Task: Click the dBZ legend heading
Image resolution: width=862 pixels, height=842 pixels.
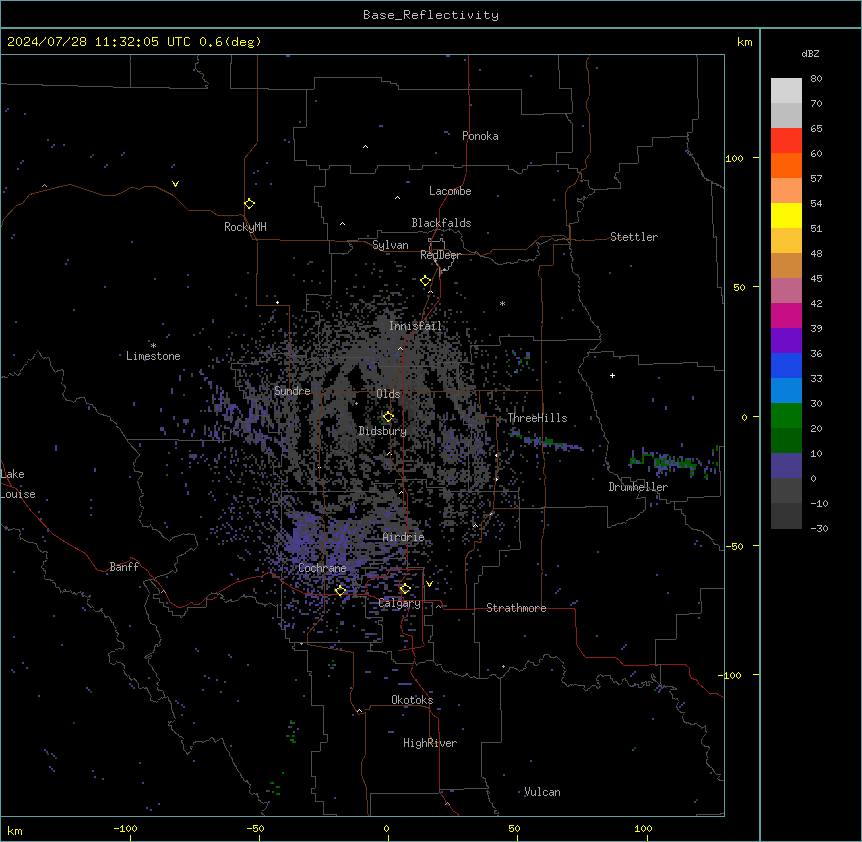Action: [810, 53]
